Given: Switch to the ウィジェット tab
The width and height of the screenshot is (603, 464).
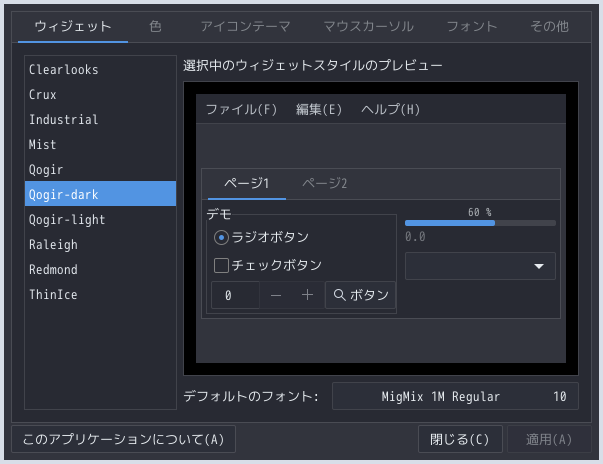Looking at the screenshot, I should (73, 27).
